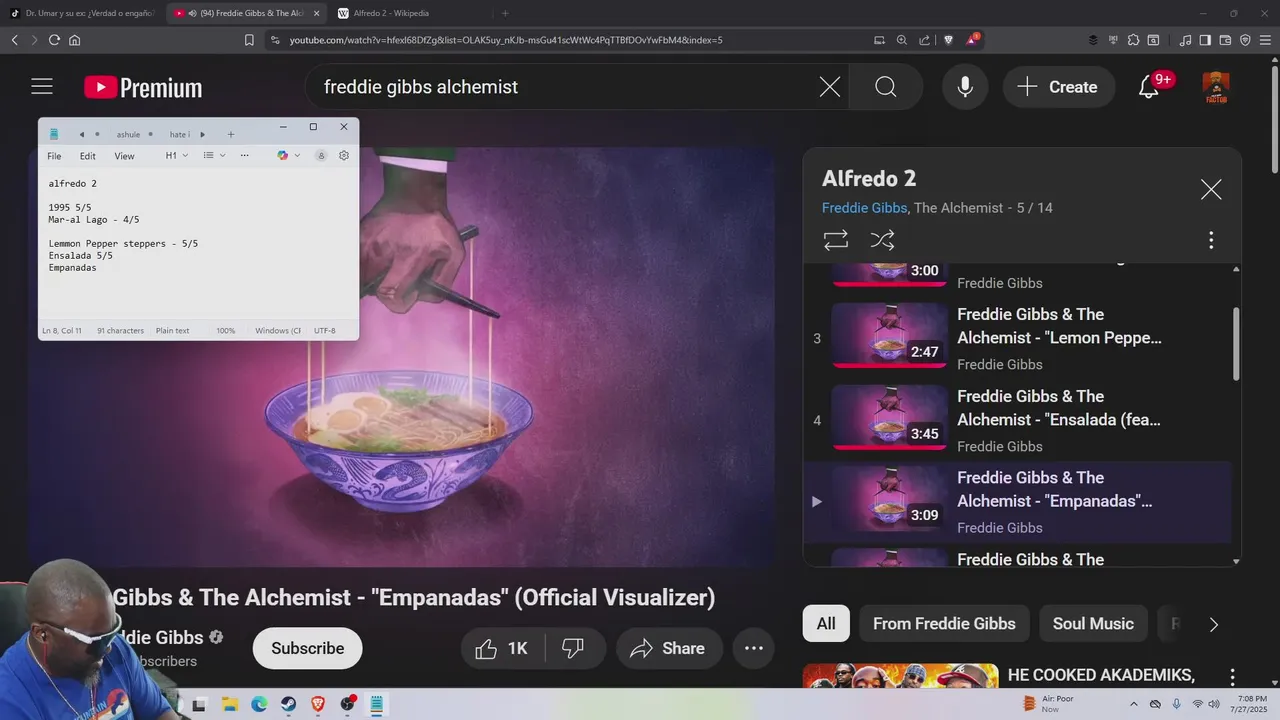Bookmark this page in address bar

249,40
